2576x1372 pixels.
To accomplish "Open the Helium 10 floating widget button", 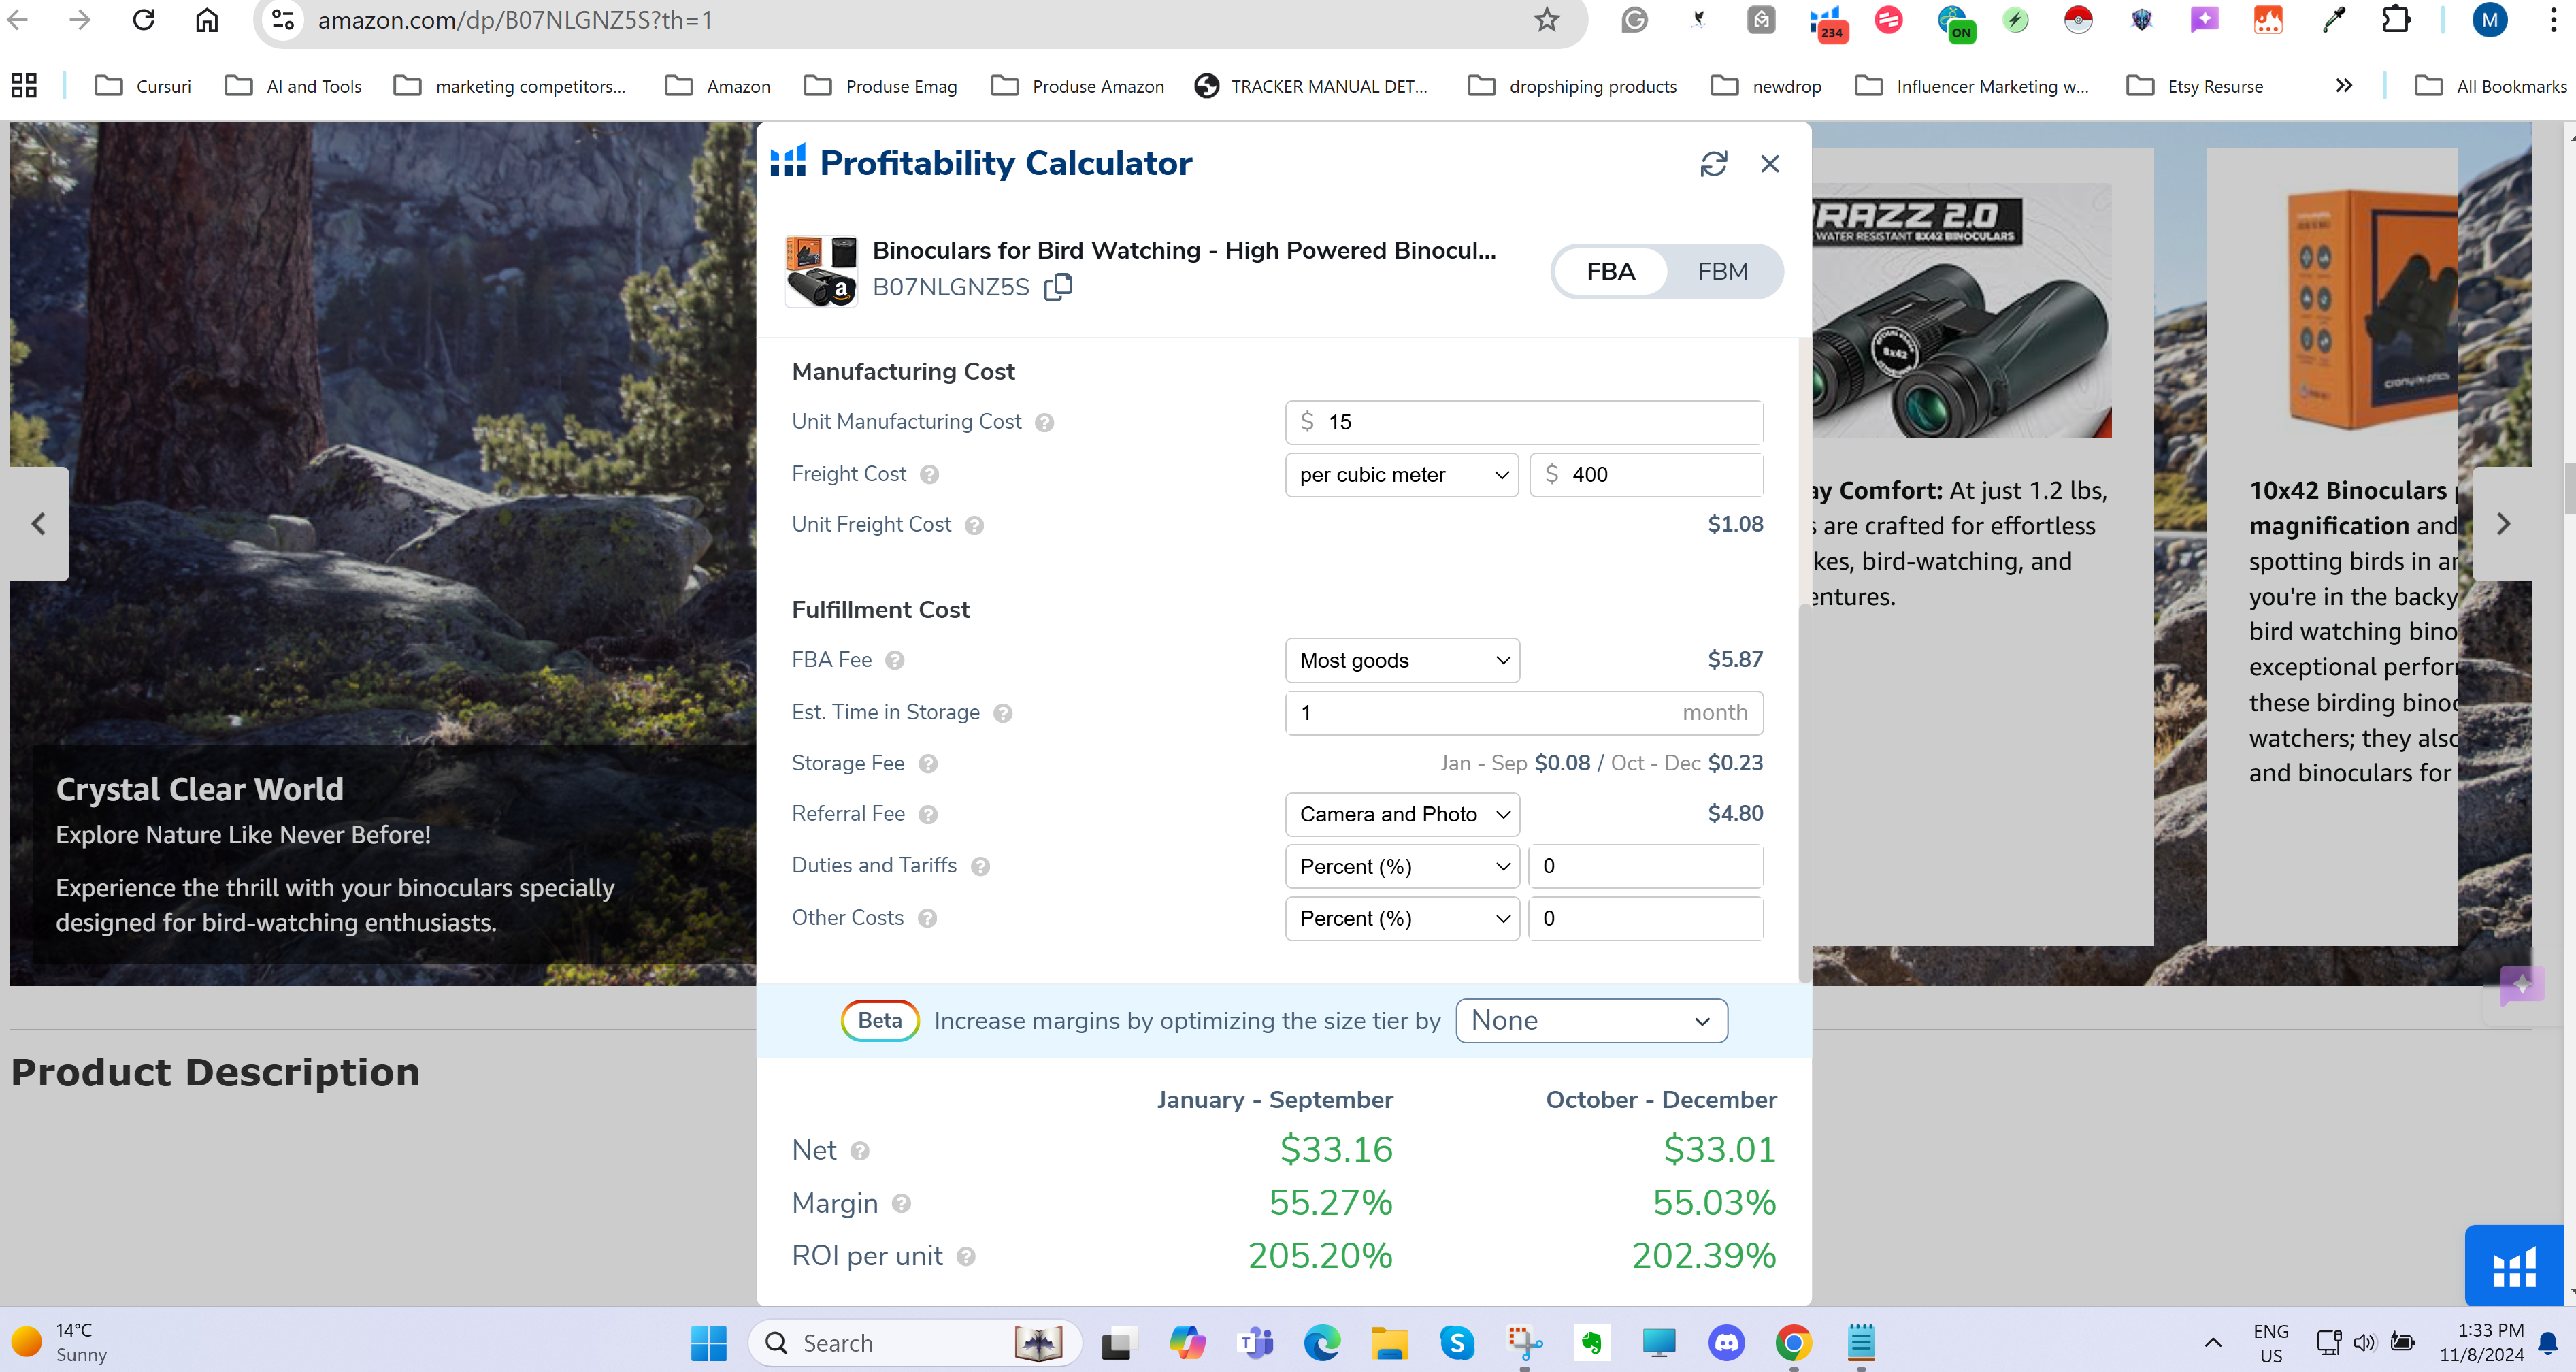I will 2513,1265.
